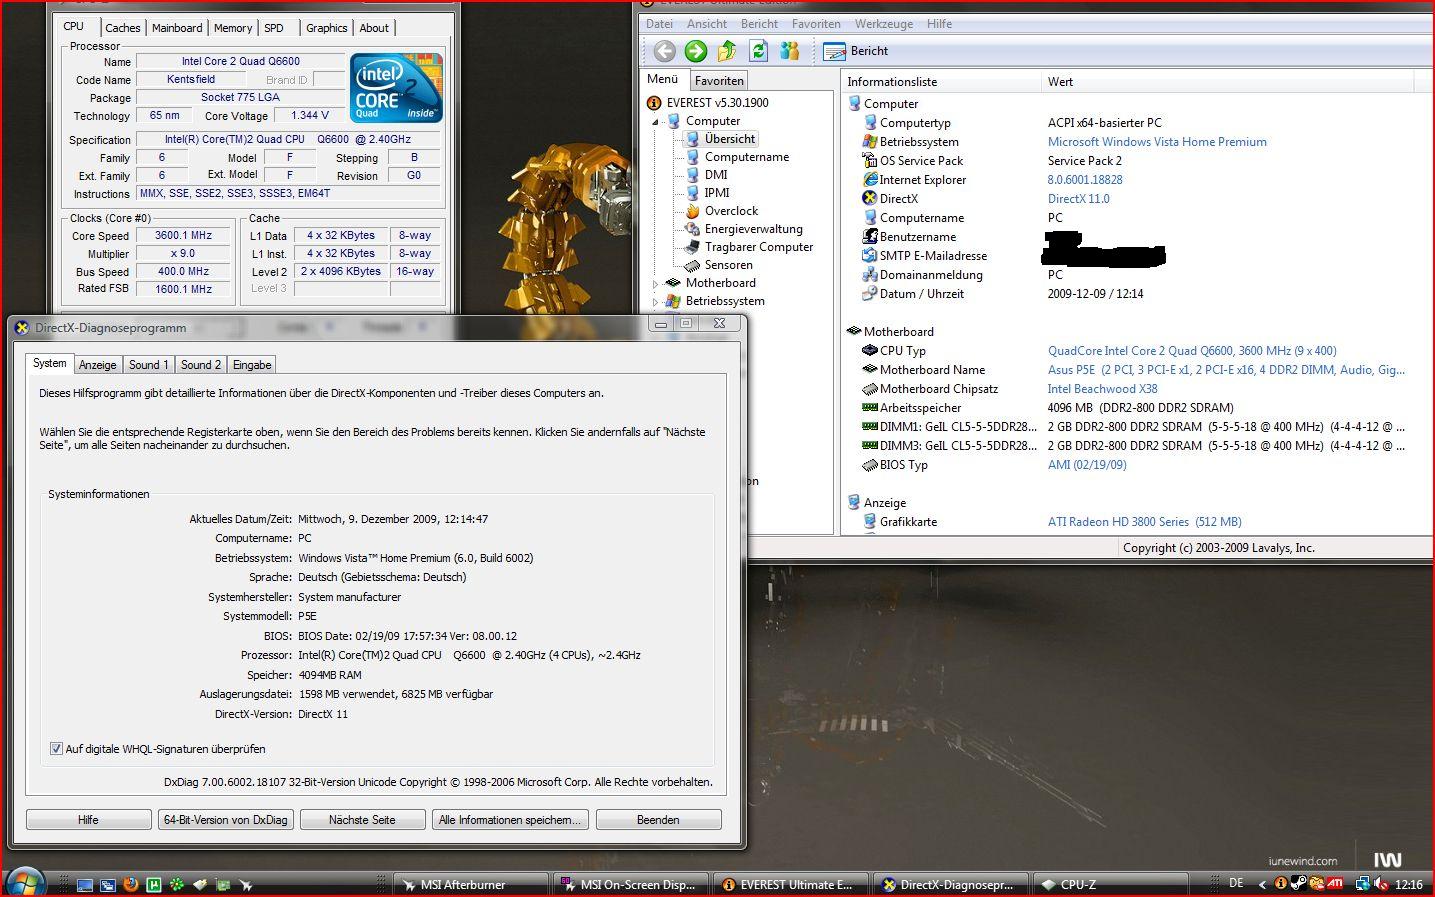
Task: Click the Betriebssystem Windows flag icon in list
Action: coord(870,142)
